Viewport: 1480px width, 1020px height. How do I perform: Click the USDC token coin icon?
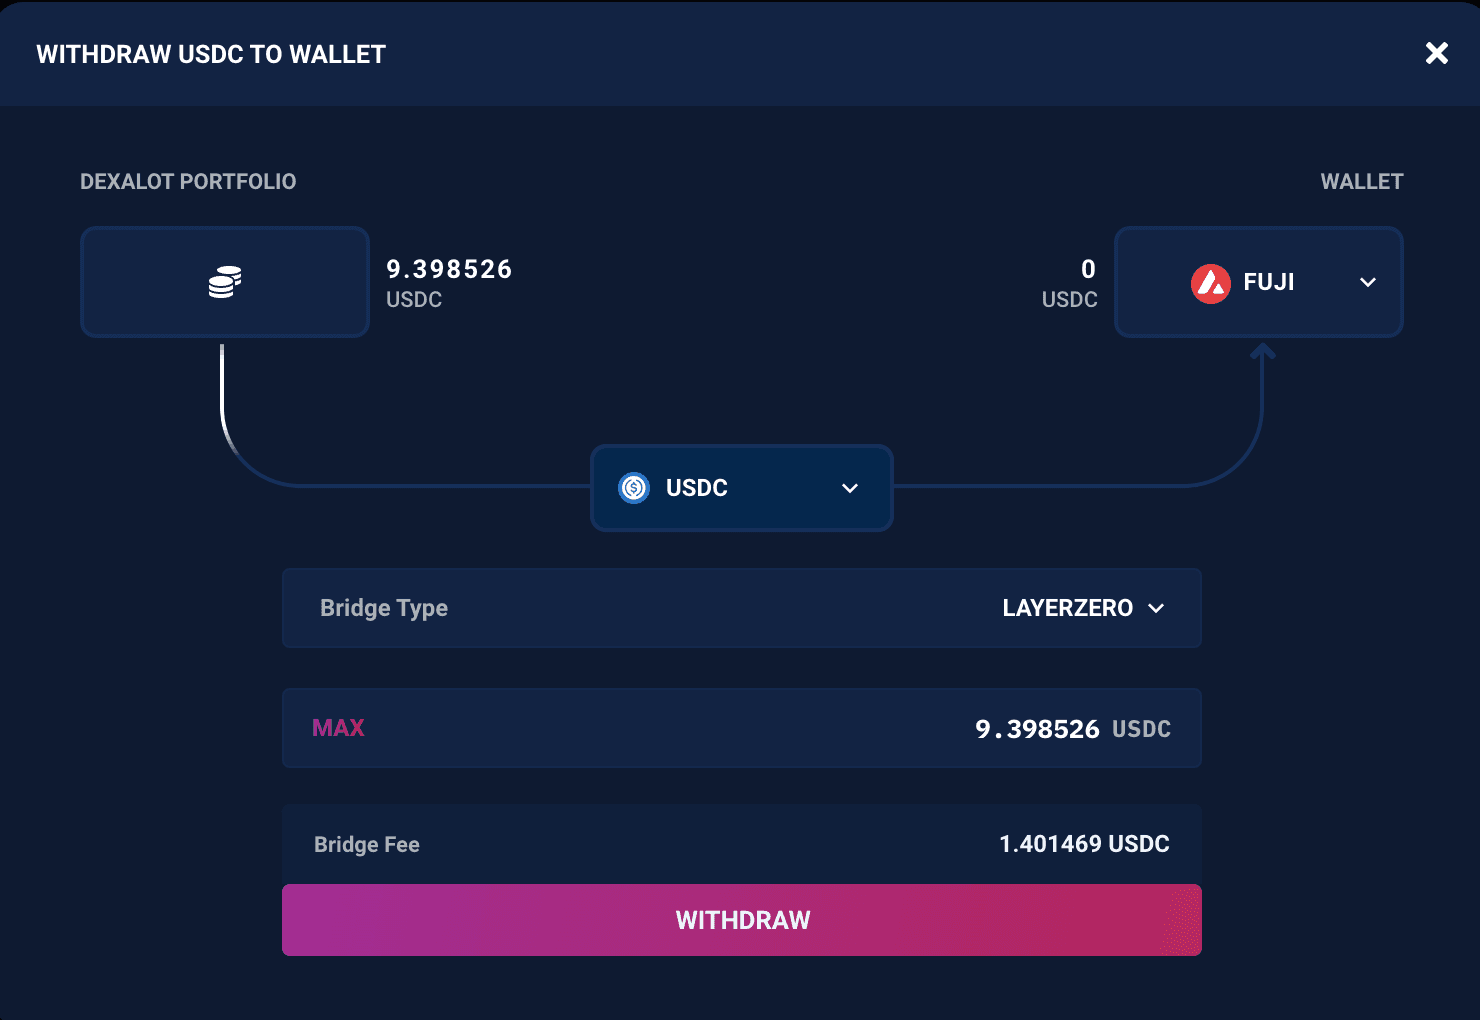click(634, 488)
